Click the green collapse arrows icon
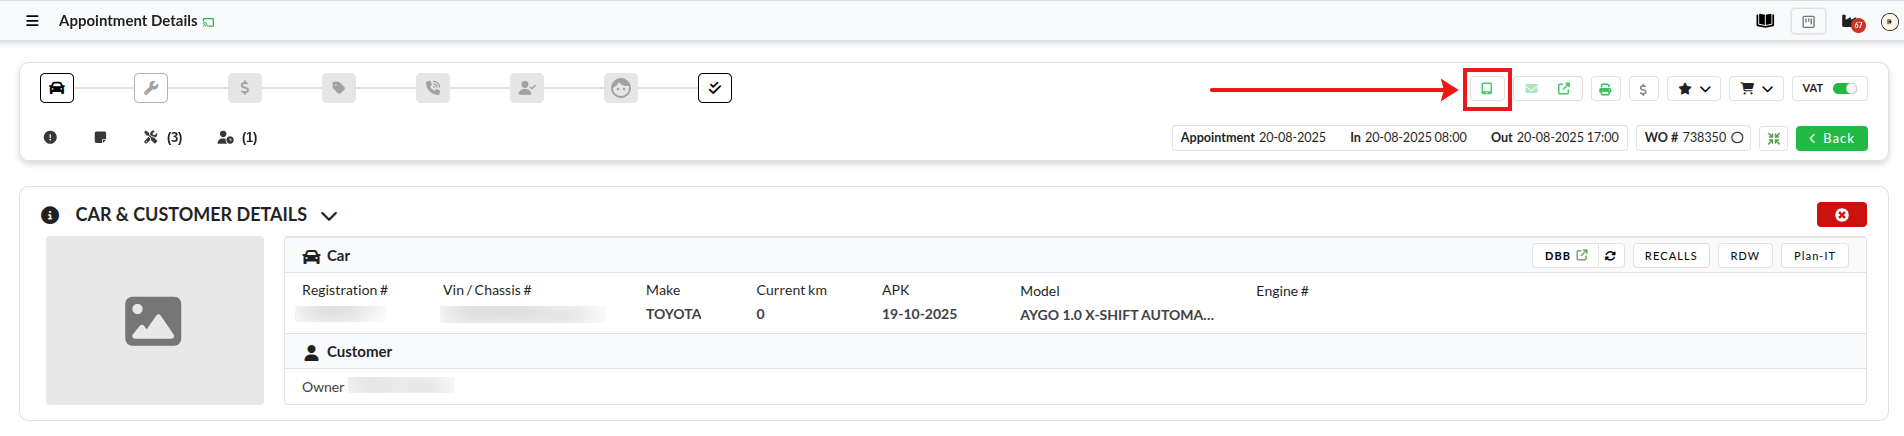This screenshot has height=436, width=1904. [x=1773, y=138]
